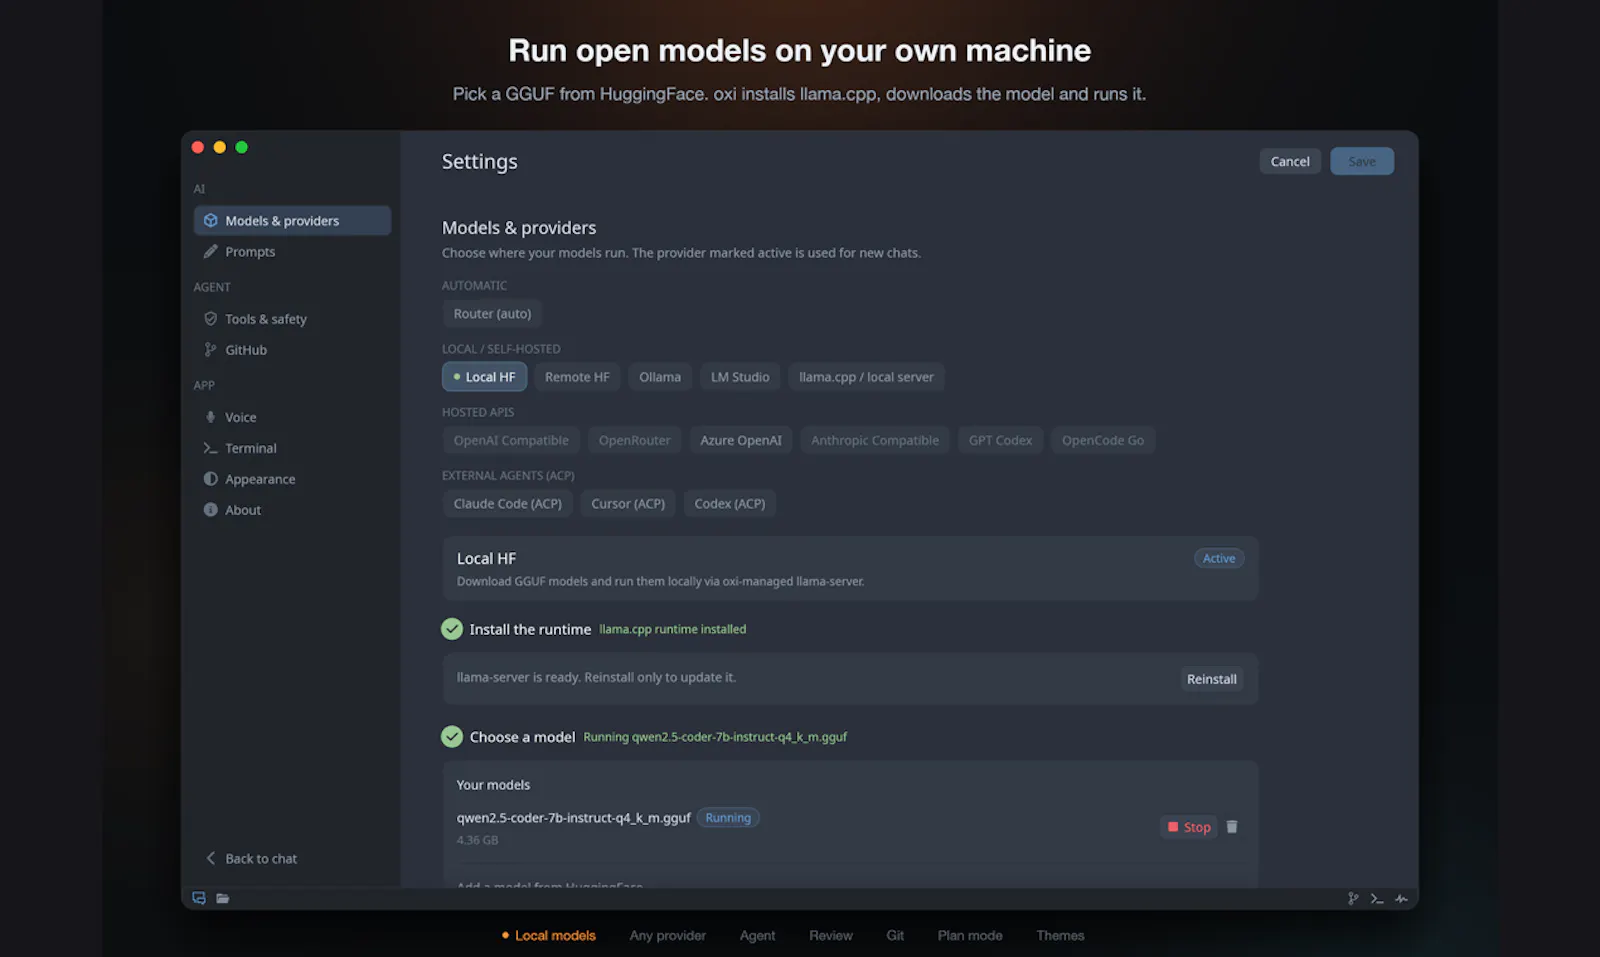Switch to the Plan mode tab

(x=970, y=936)
